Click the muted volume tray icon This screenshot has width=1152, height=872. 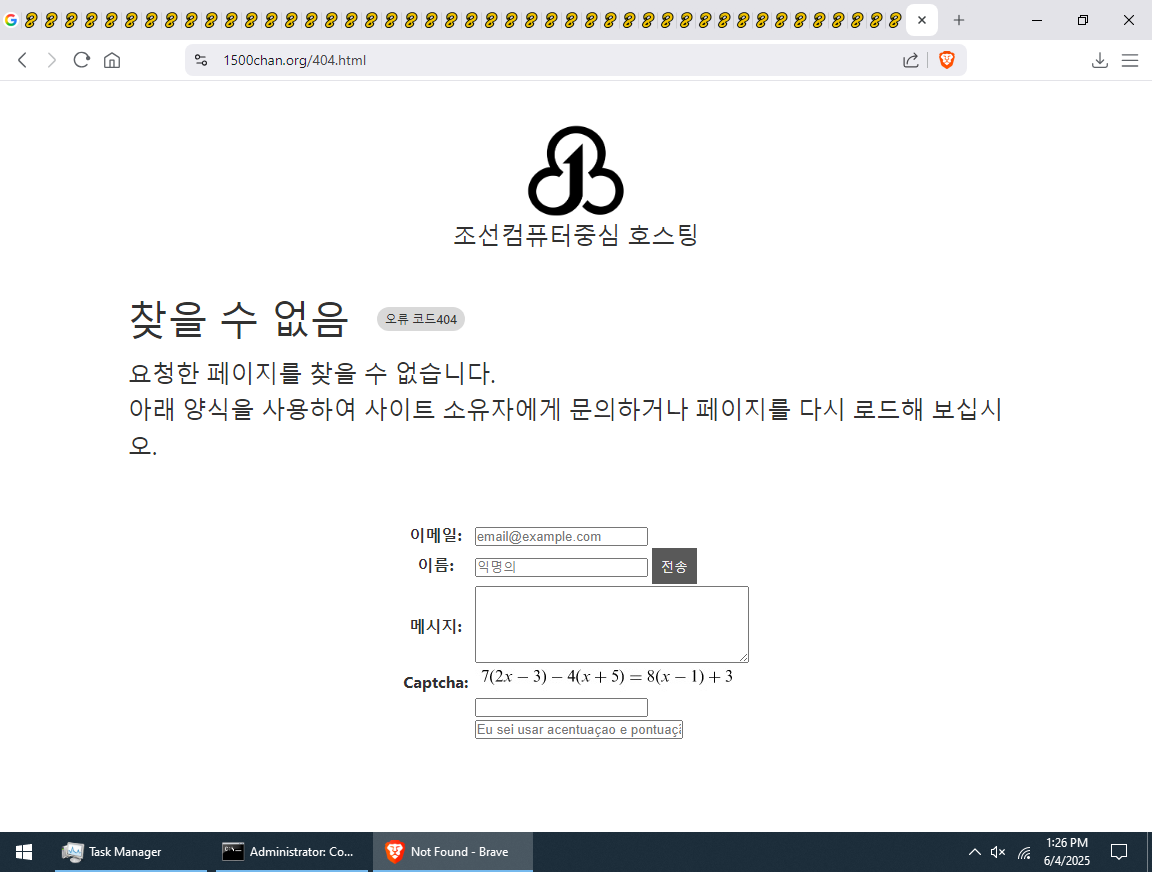click(998, 852)
